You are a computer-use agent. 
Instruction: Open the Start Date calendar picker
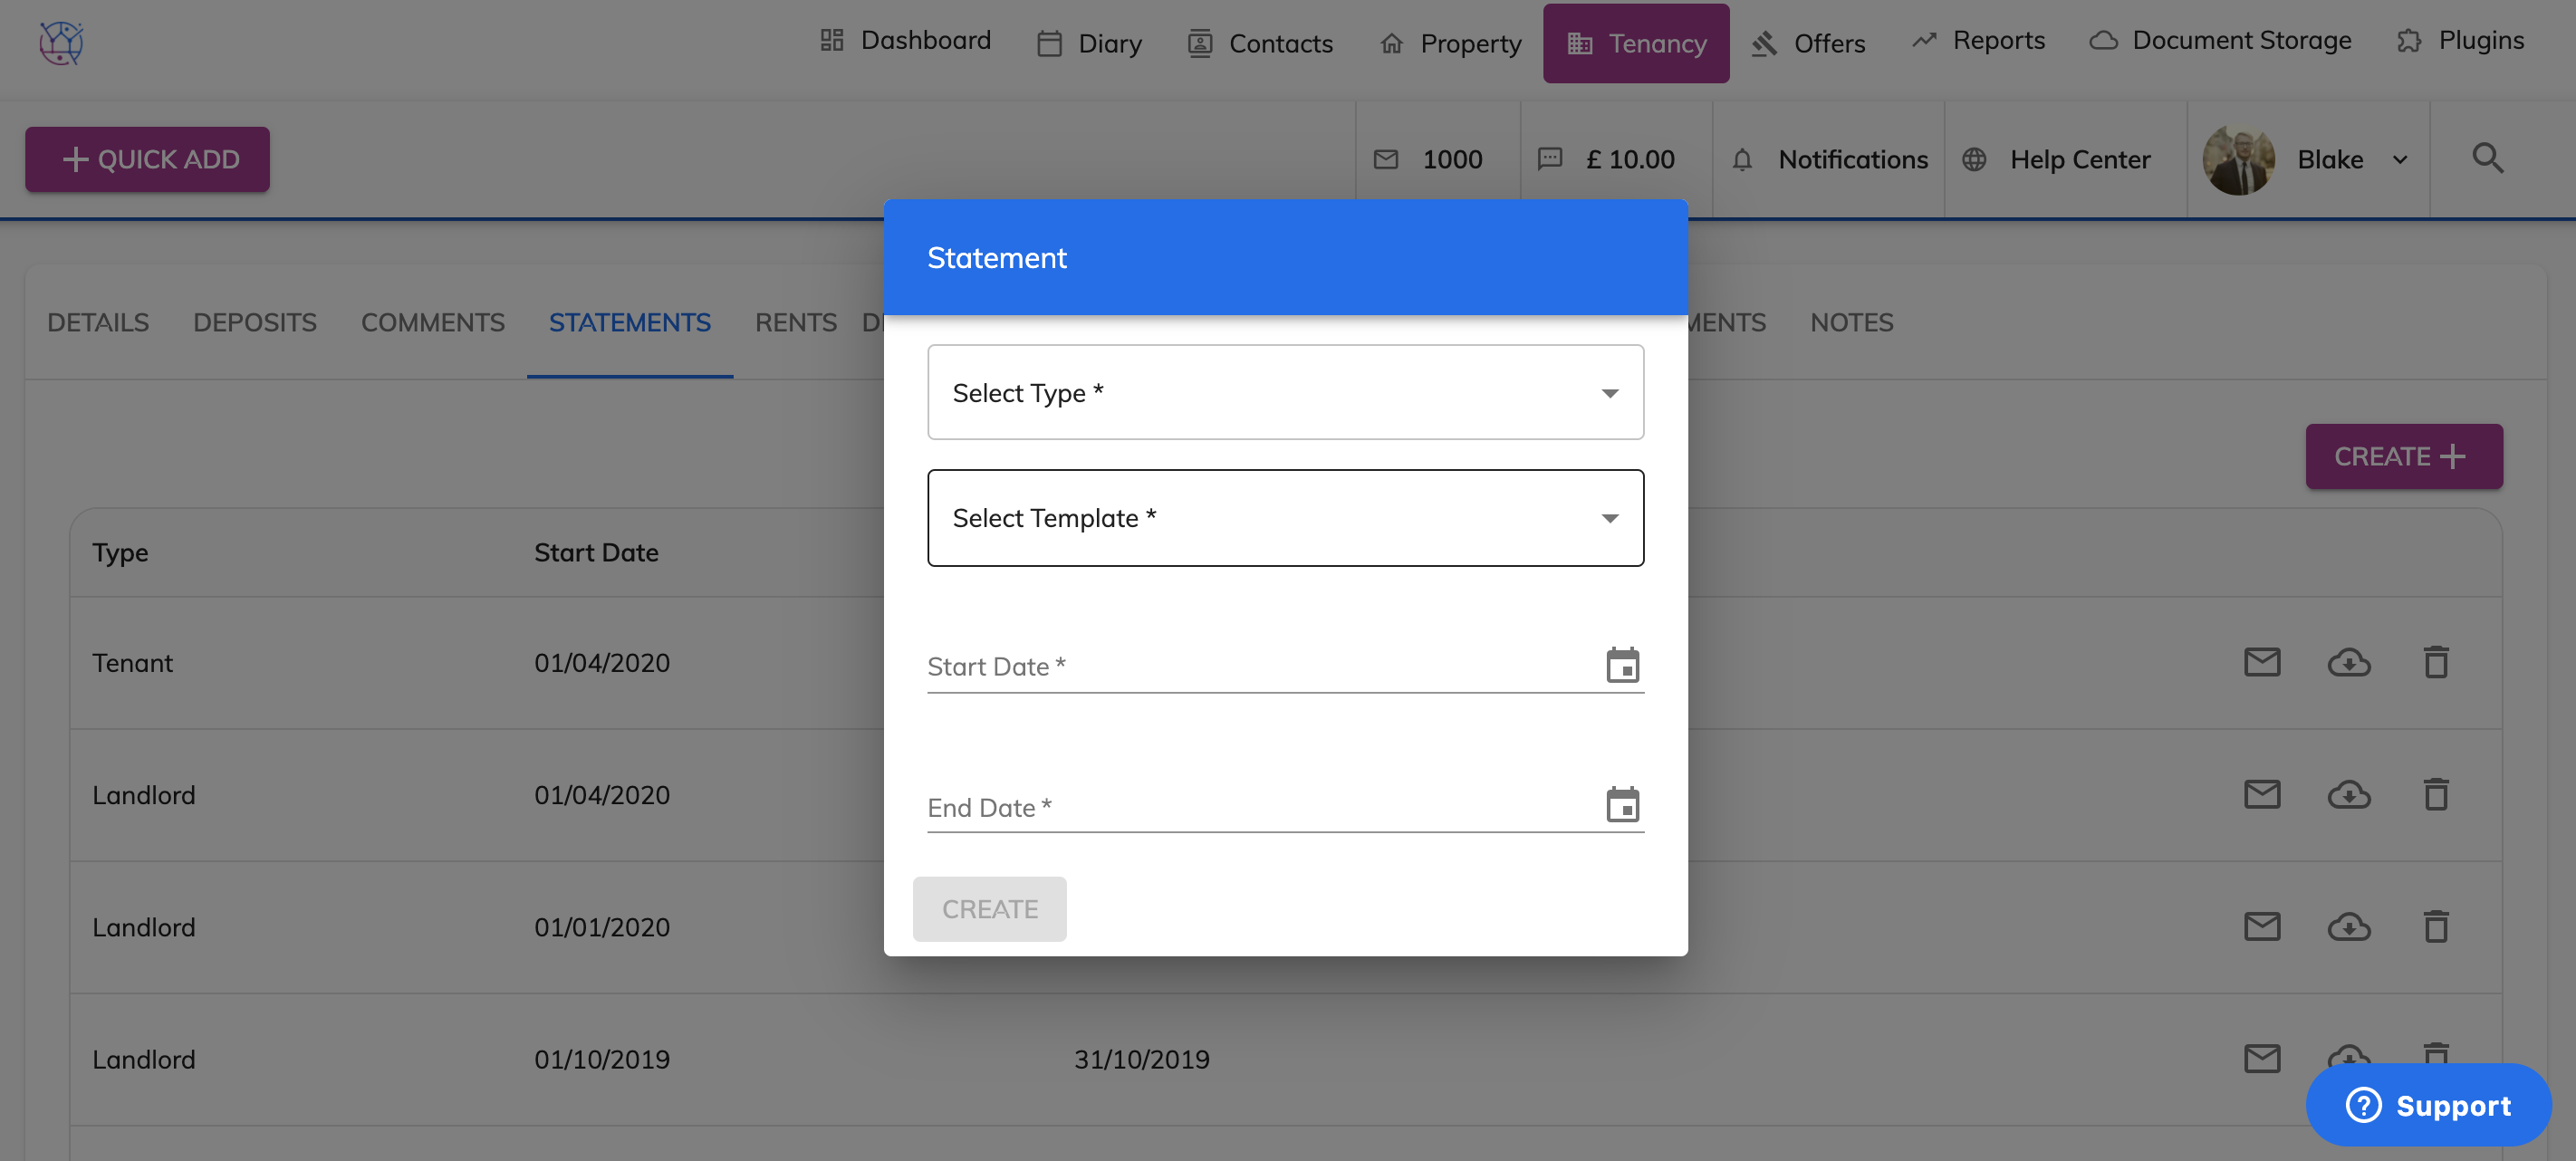[1622, 665]
